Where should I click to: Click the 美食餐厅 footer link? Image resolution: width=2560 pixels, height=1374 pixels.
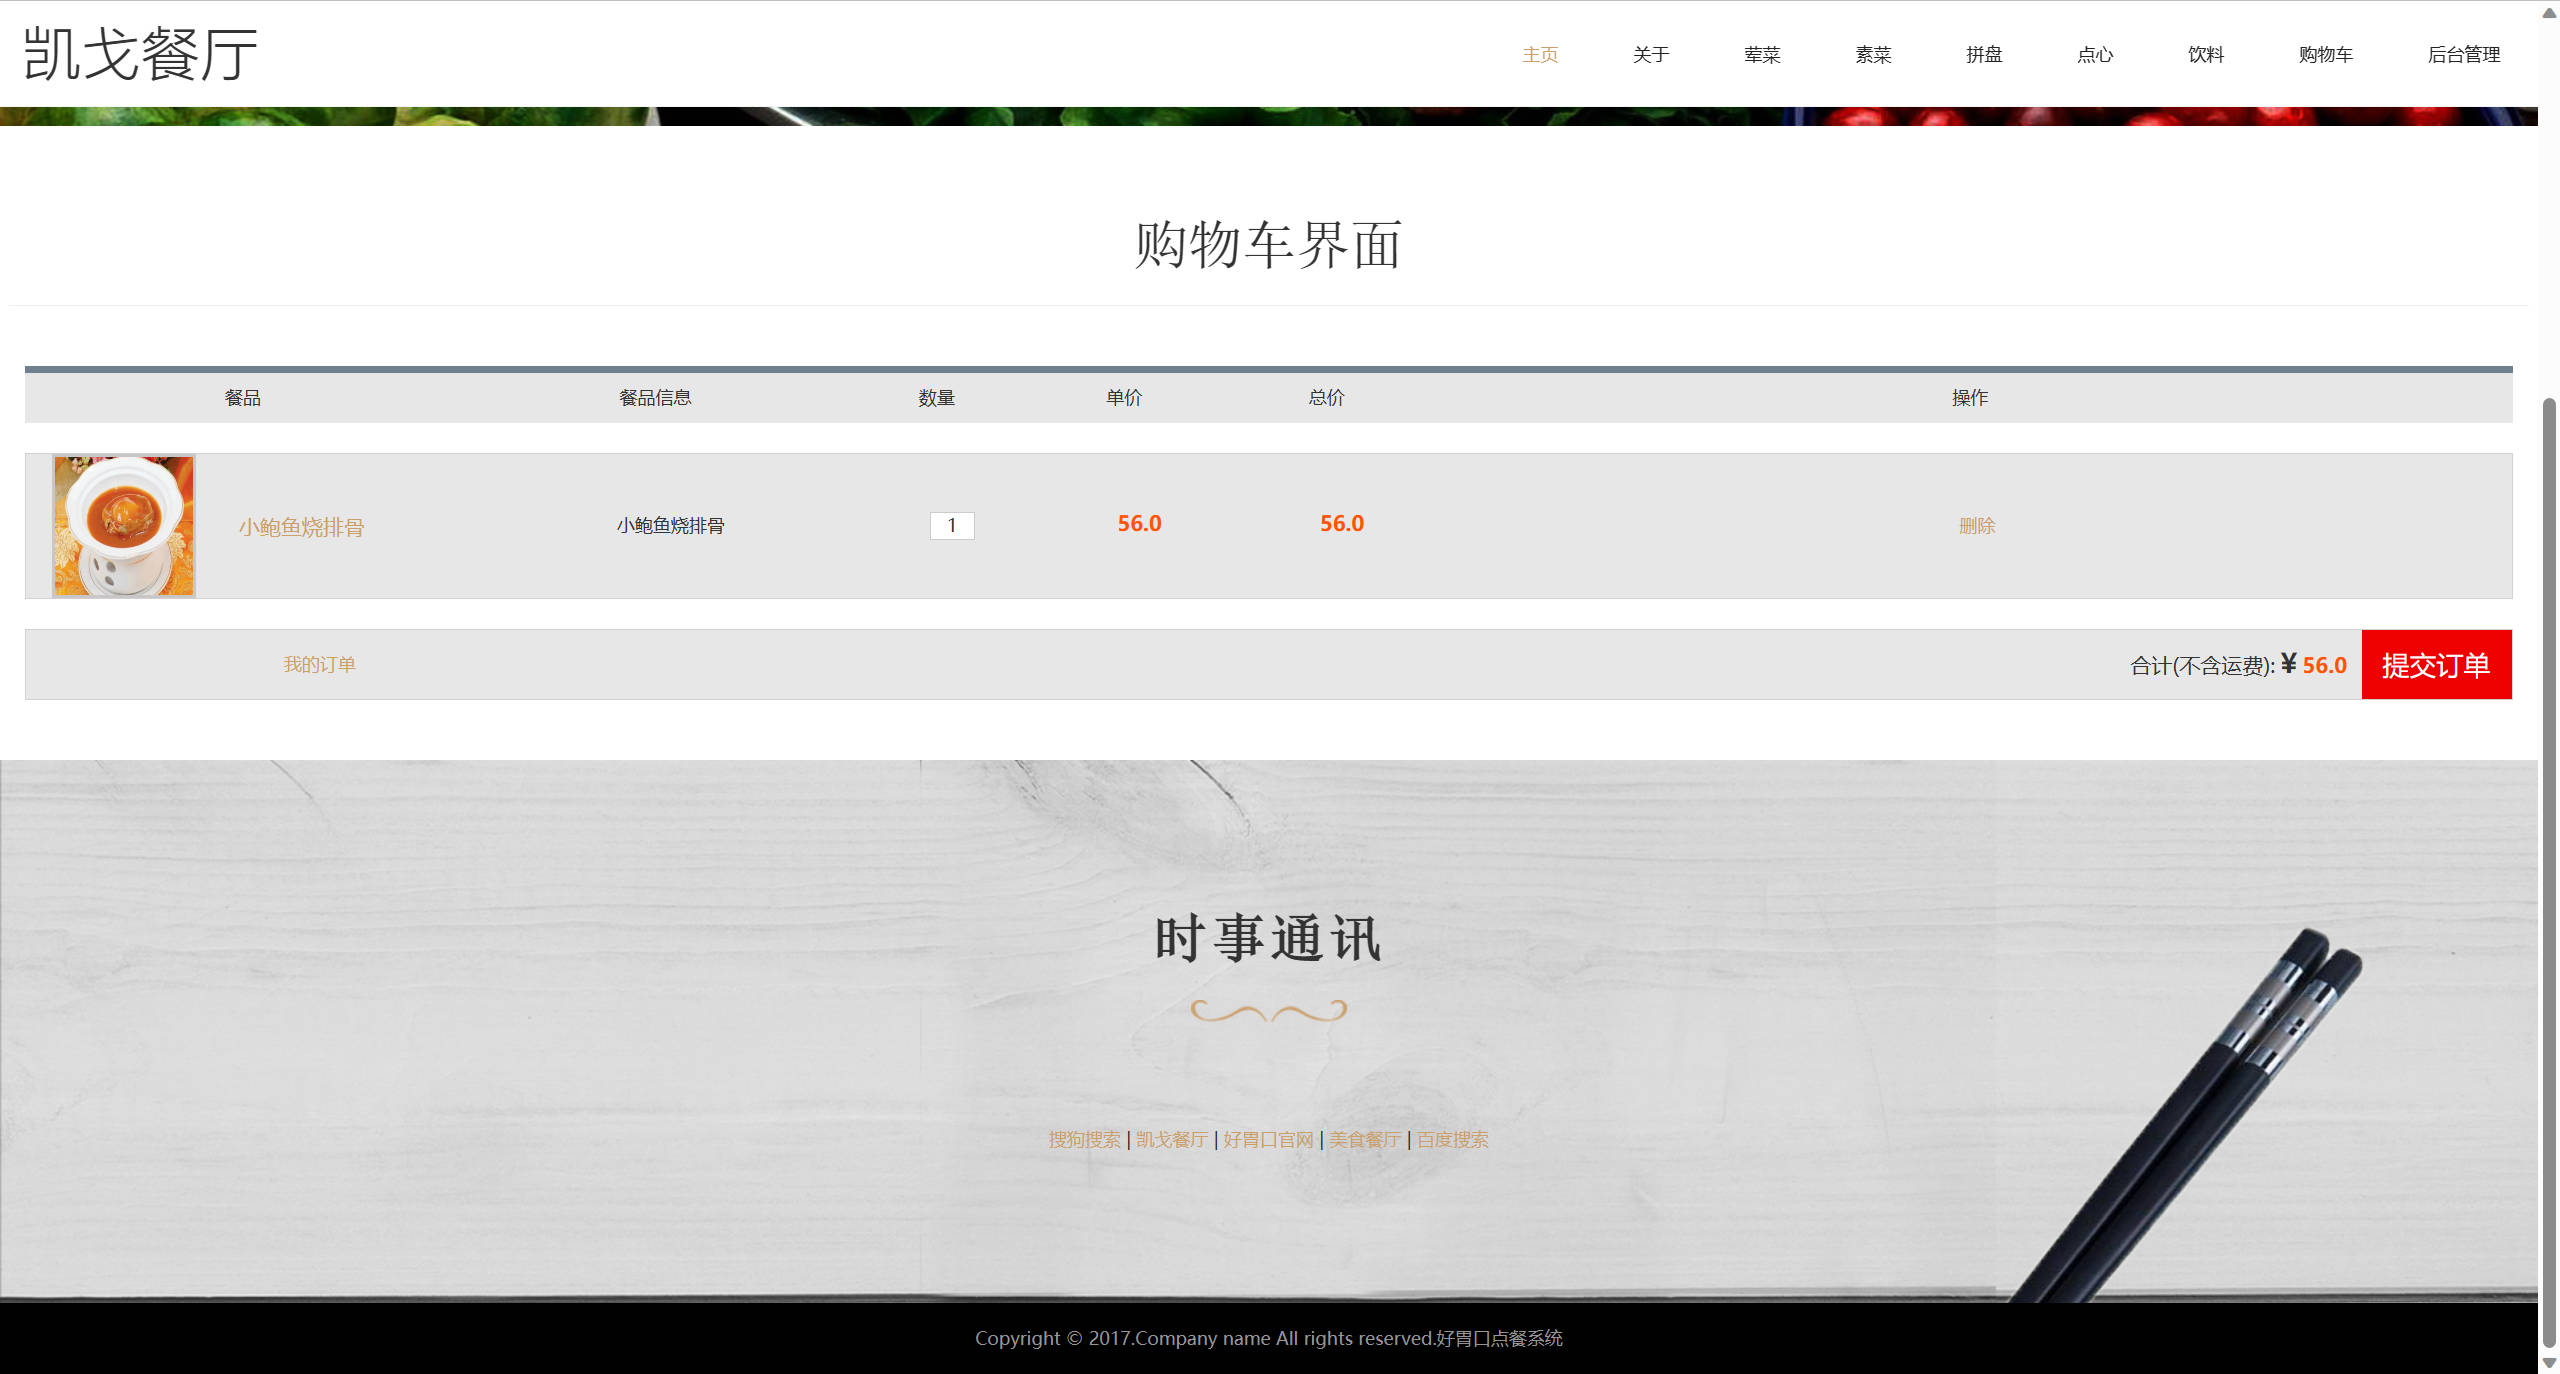coord(1364,1139)
